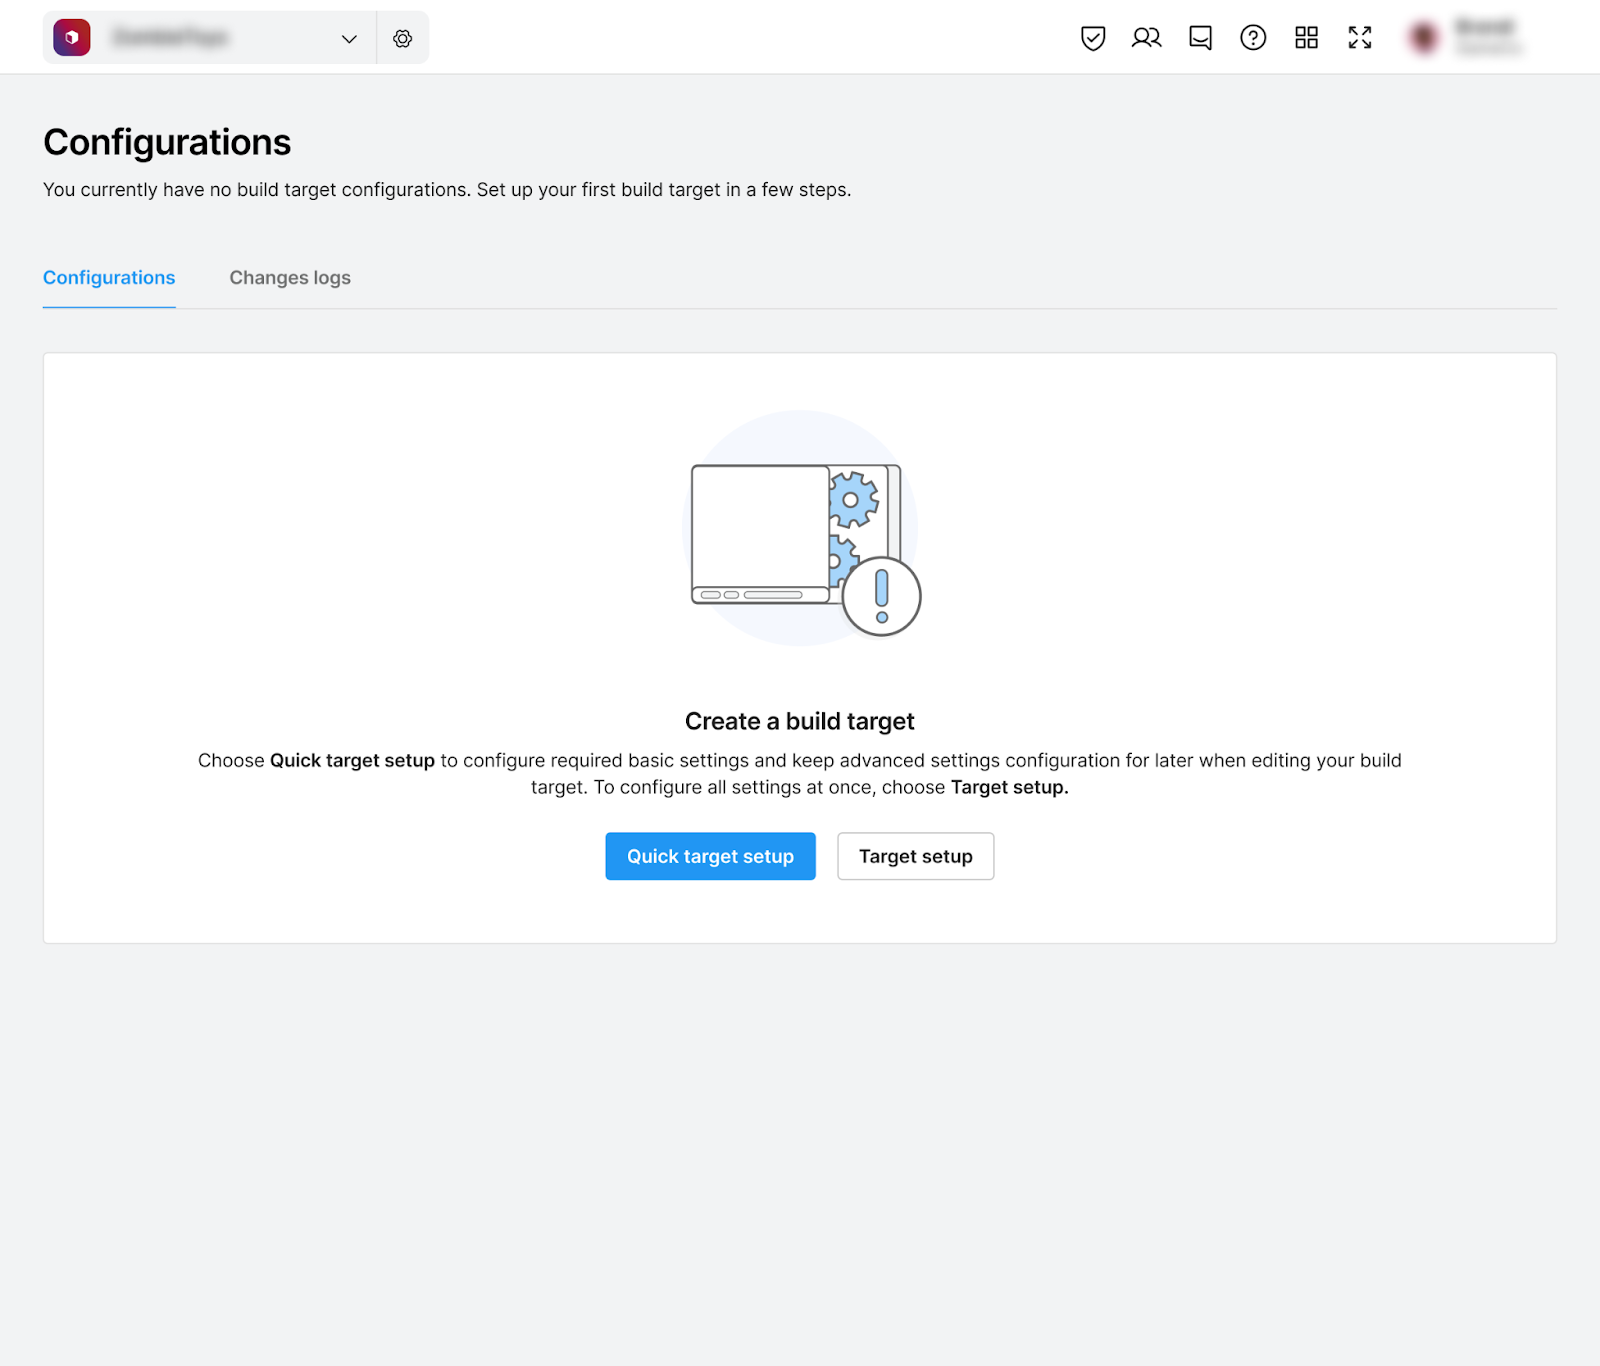Click the exclamation mark circle in illustration
Screen dimensions: 1600x1366
pyautogui.click(x=881, y=597)
